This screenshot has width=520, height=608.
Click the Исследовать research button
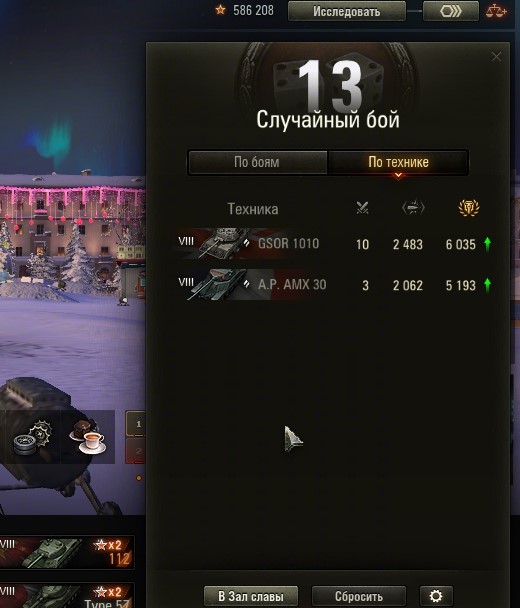click(347, 11)
